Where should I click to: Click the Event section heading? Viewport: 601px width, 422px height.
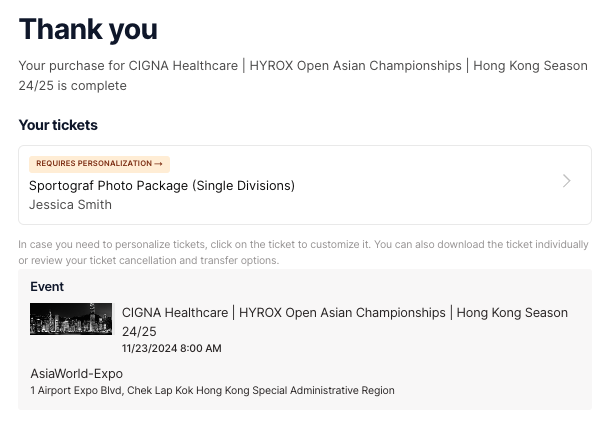pos(47,286)
